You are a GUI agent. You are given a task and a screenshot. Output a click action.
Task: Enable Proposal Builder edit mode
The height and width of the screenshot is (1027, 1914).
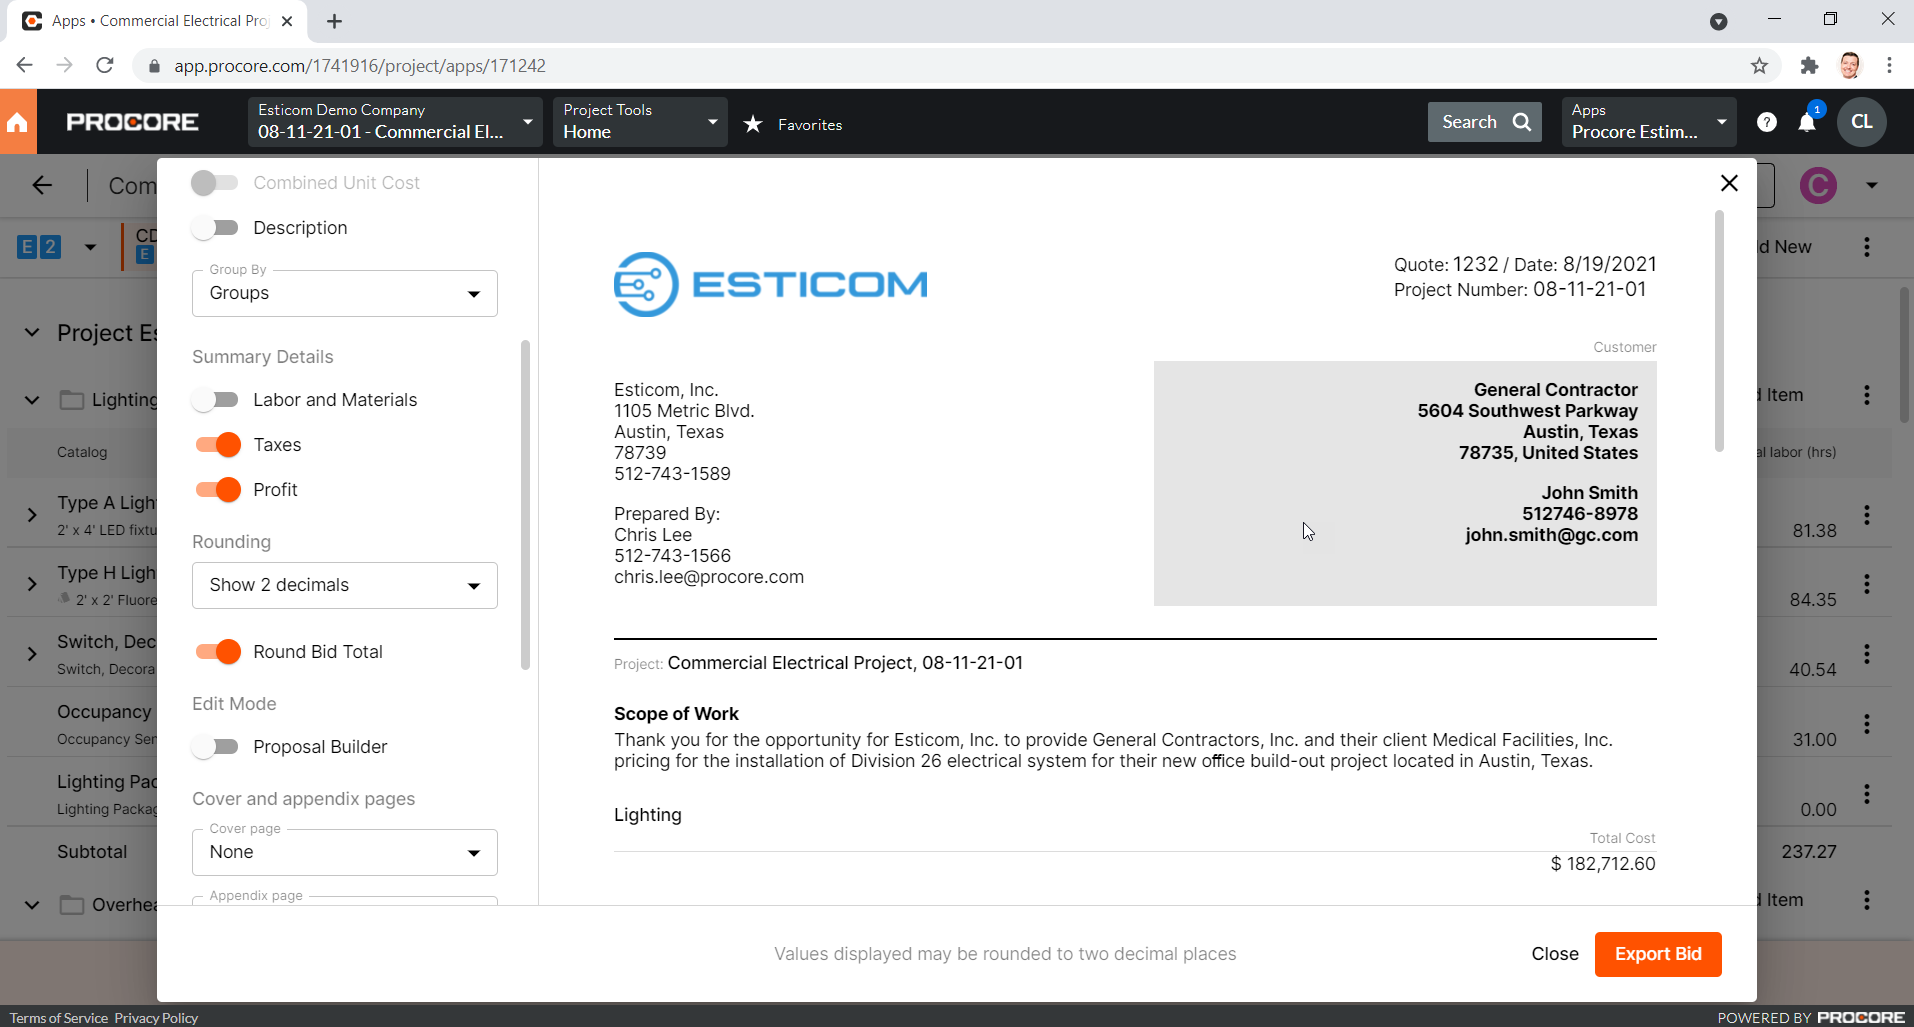tap(215, 747)
